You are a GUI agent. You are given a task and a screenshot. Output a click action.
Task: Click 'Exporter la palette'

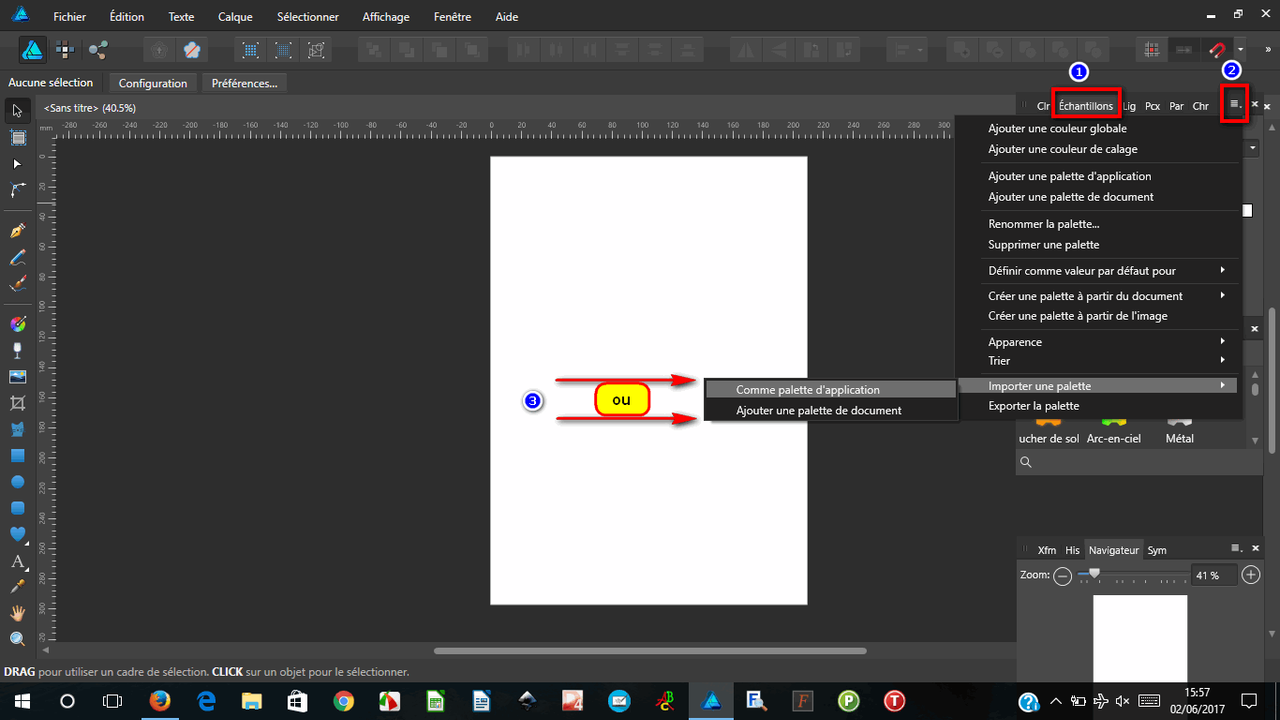[x=1033, y=406]
